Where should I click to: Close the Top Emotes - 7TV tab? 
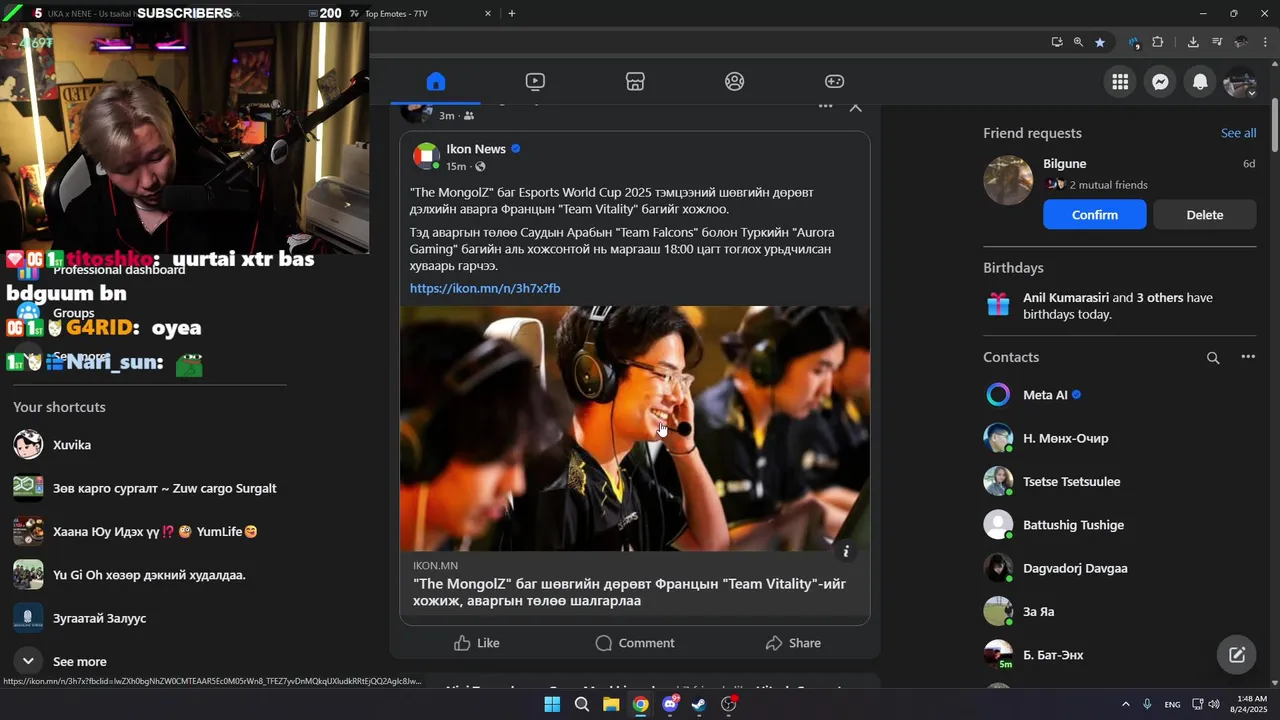pyautogui.click(x=488, y=14)
